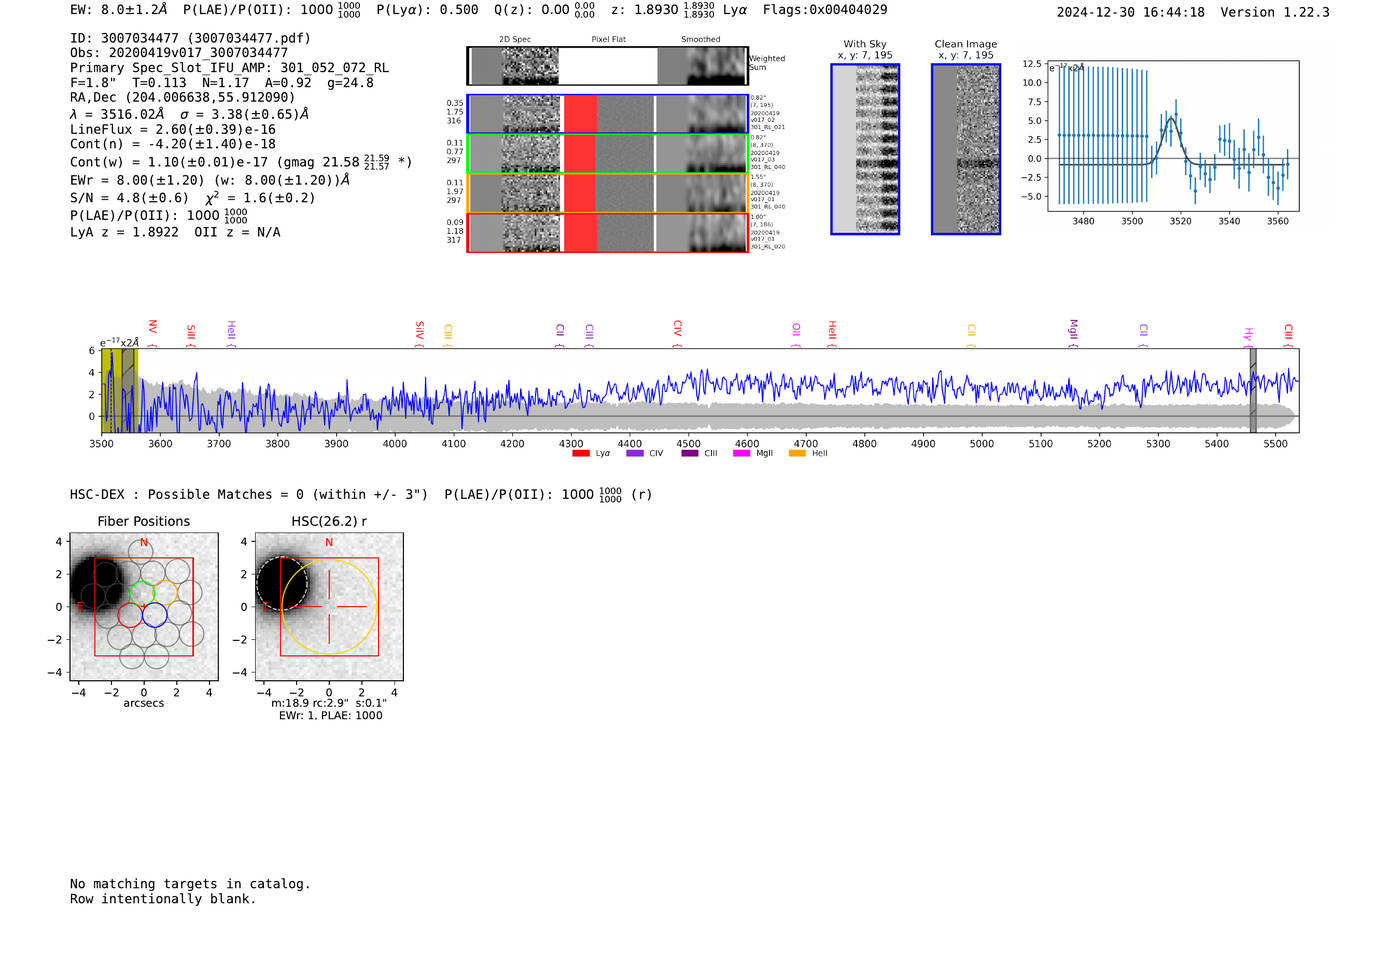Screen dimensions: 1400x953
Task: Select the red fiber circle in Fiber Positions
Action: [x=130, y=615]
